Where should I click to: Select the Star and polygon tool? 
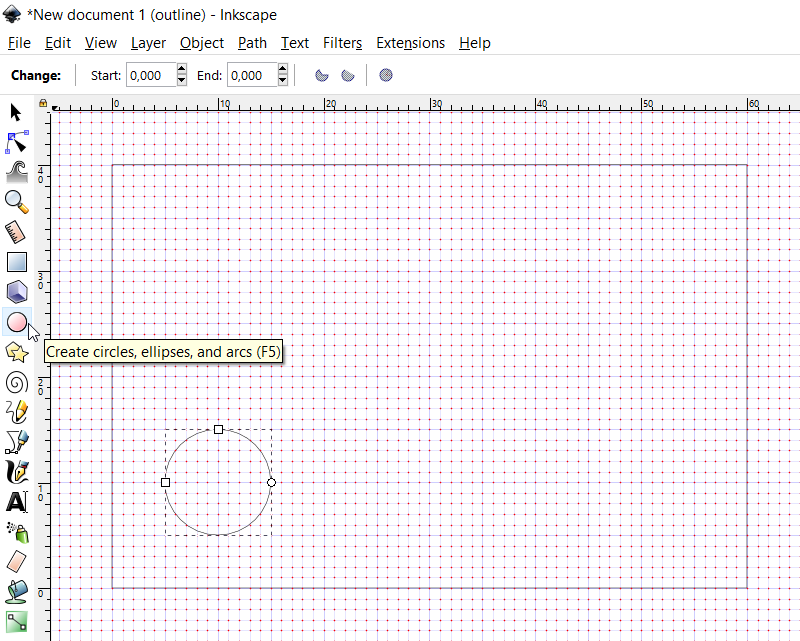16,352
